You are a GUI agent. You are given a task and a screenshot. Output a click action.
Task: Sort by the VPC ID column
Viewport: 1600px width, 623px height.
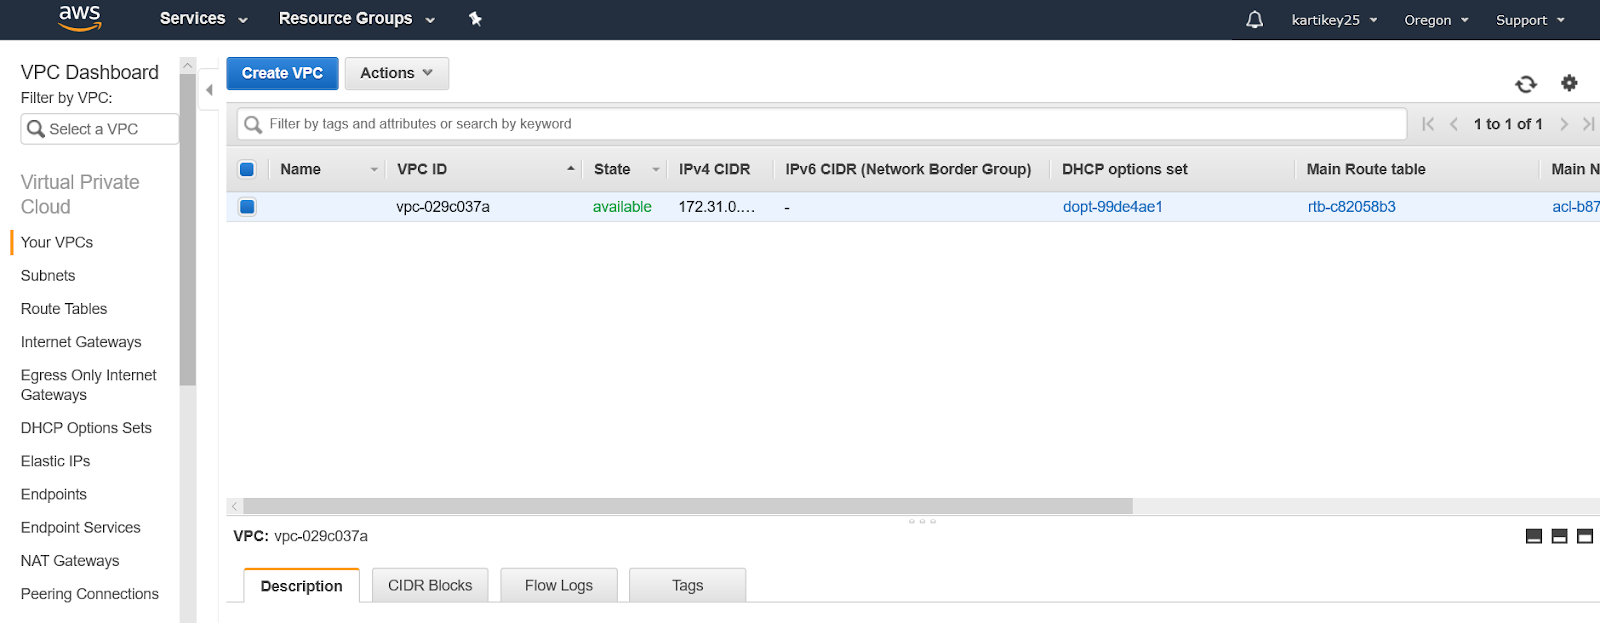pos(485,169)
